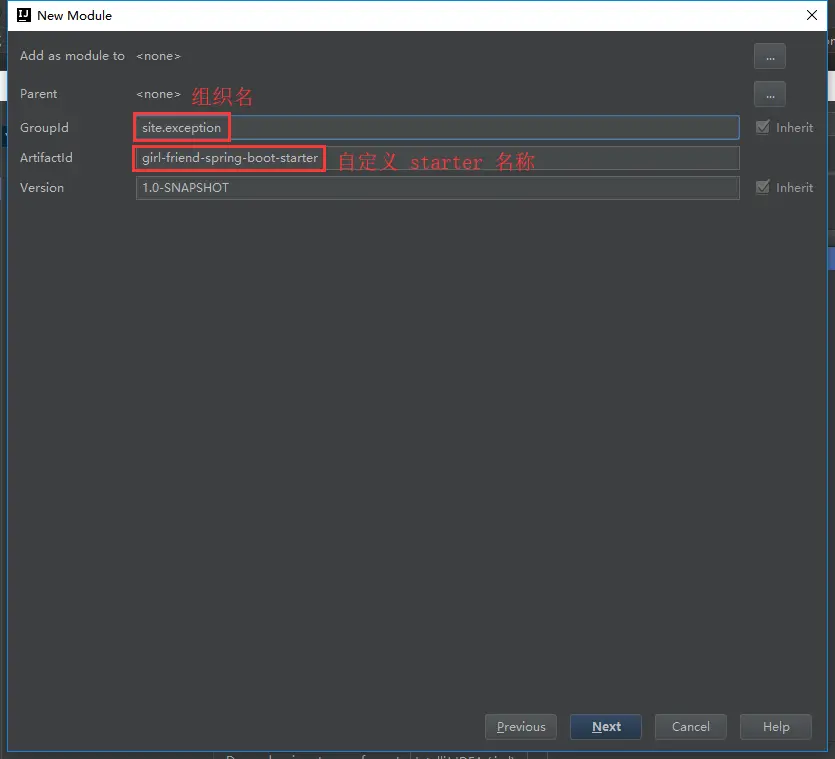Screen dimensions: 835x759
Task: Click the Parent label
Action: click(x=38, y=94)
